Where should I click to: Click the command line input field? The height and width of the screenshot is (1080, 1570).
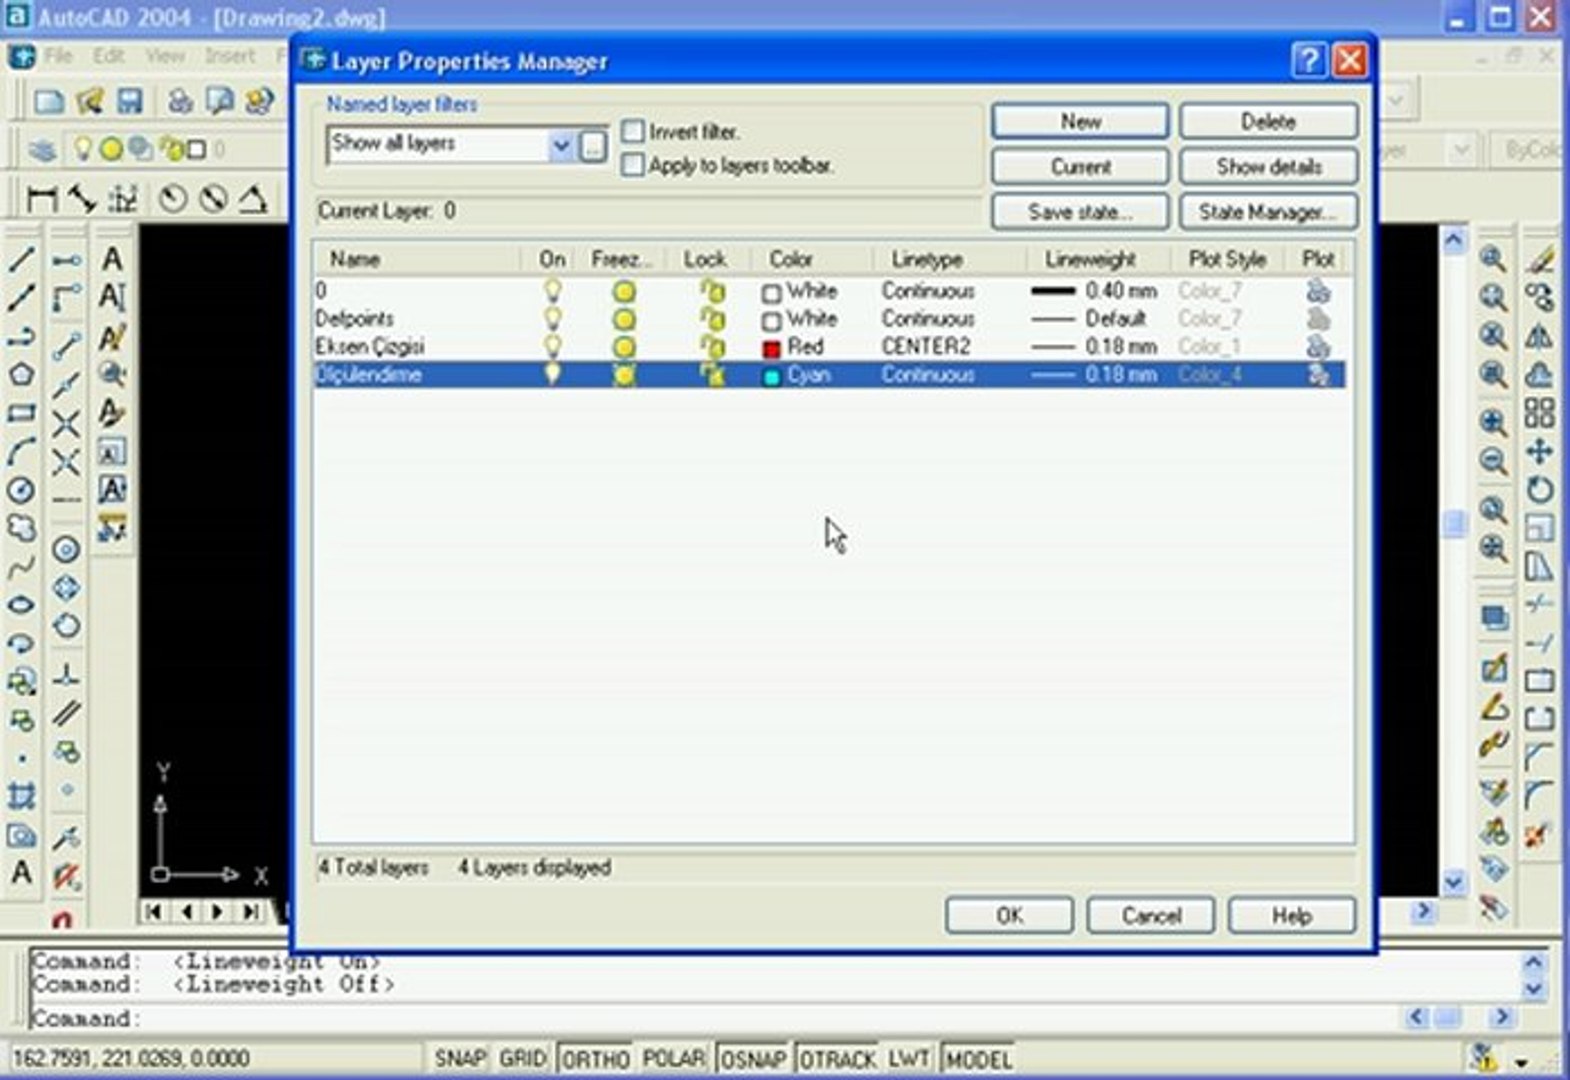pyautogui.click(x=715, y=1018)
